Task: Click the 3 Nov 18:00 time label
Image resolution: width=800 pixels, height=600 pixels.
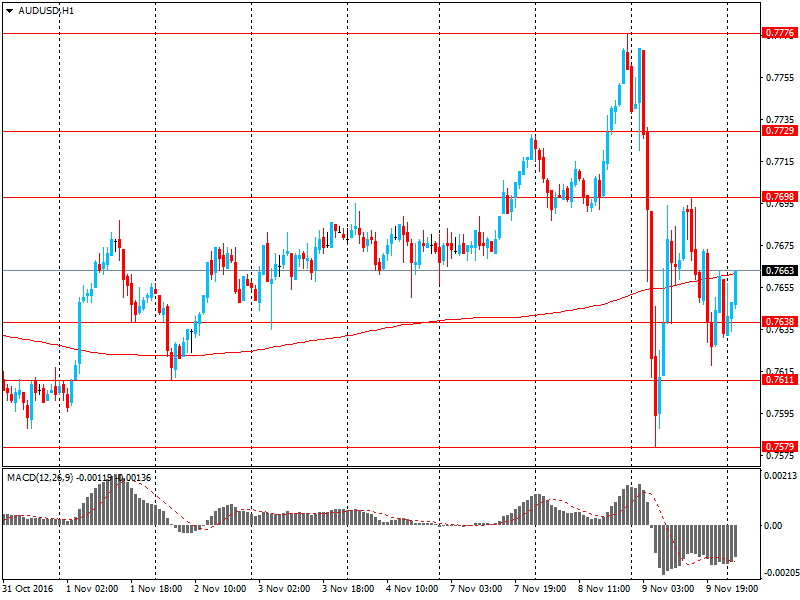Action: pos(349,589)
